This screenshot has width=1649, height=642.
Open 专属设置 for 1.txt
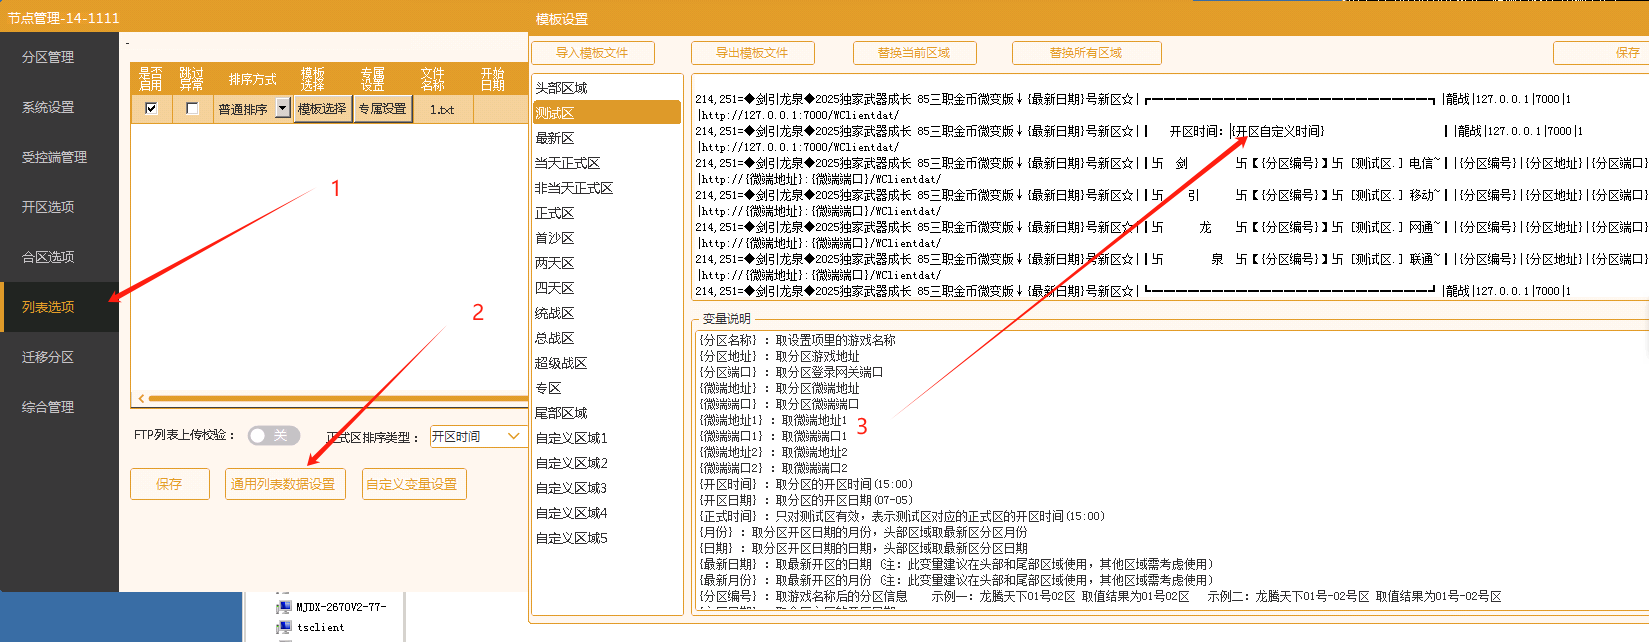382,109
